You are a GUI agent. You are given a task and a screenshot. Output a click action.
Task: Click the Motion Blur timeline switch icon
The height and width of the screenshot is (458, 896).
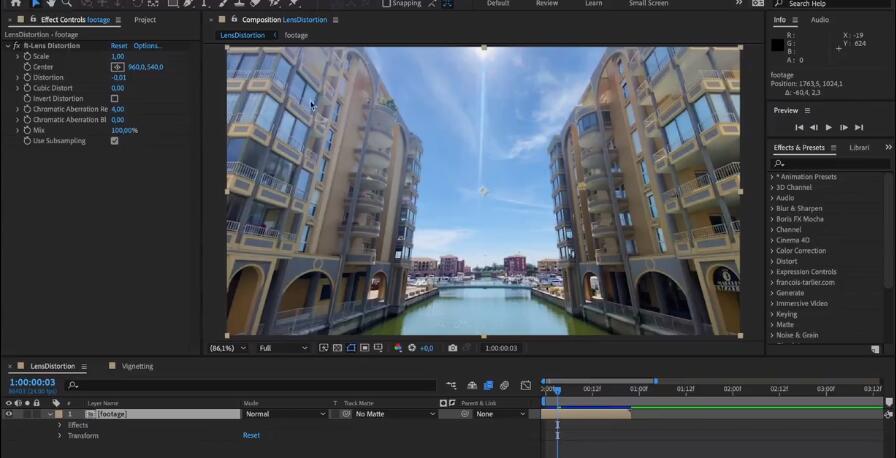(504, 385)
